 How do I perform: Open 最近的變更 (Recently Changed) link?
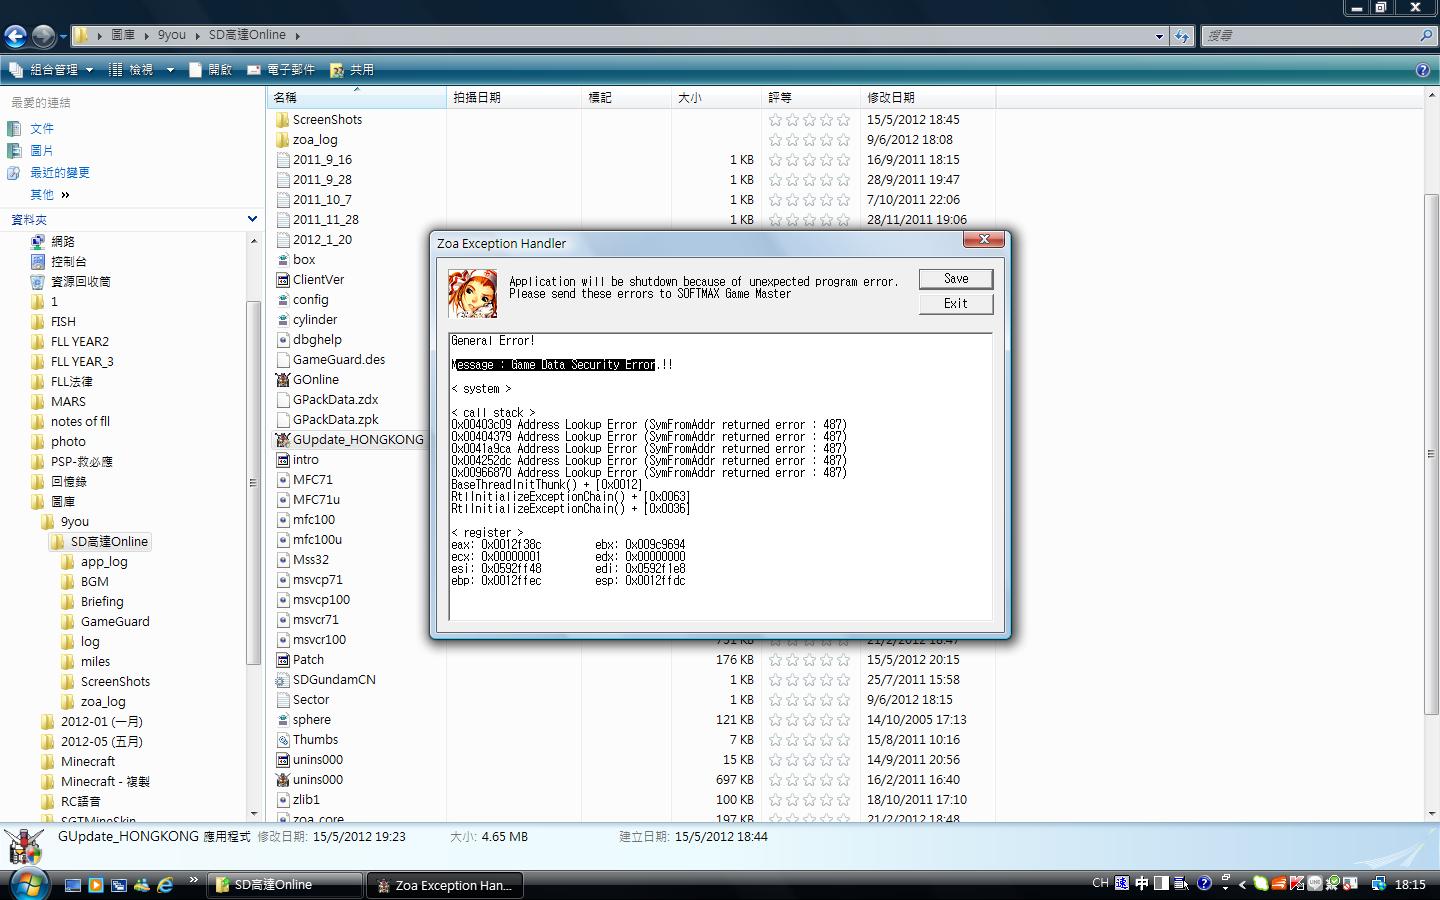pyautogui.click(x=60, y=173)
